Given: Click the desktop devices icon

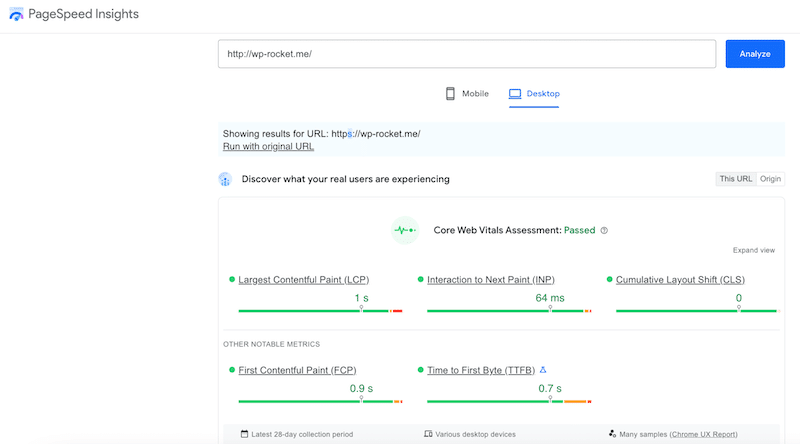Looking at the screenshot, I should [428, 434].
